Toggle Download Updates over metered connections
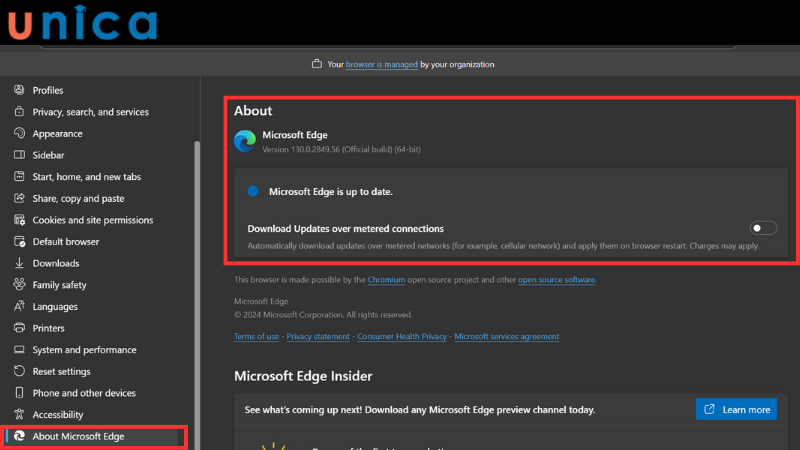 tap(763, 228)
